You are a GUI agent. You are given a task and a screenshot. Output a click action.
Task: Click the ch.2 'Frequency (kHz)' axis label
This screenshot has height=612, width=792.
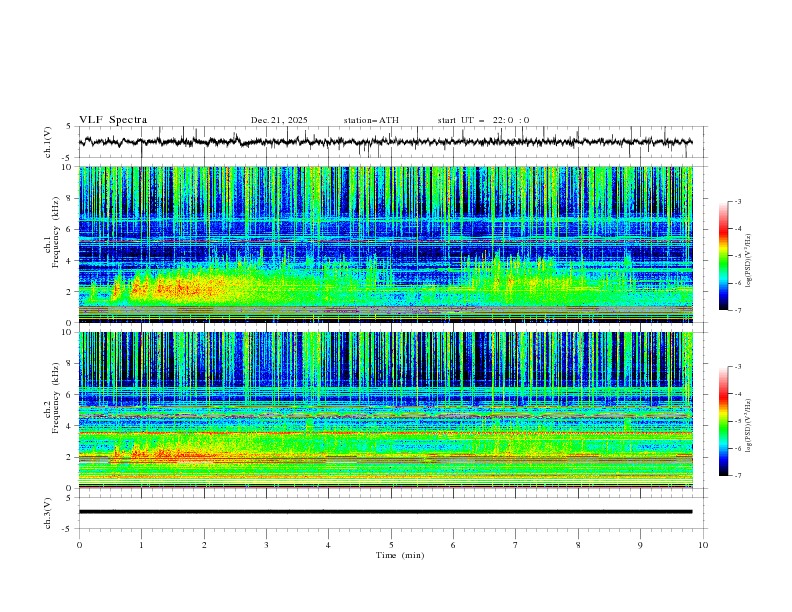pos(56,397)
